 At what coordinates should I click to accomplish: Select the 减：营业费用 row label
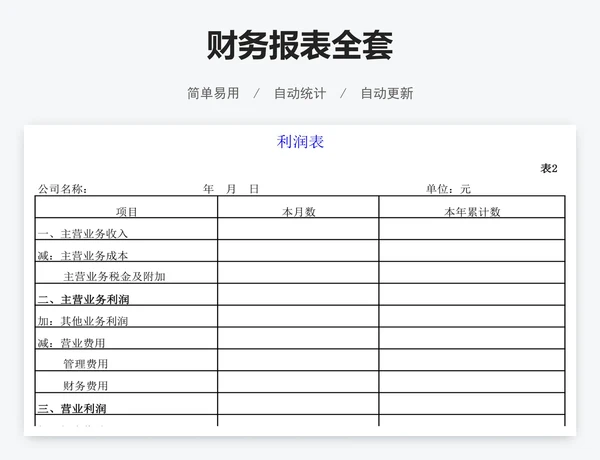71,343
